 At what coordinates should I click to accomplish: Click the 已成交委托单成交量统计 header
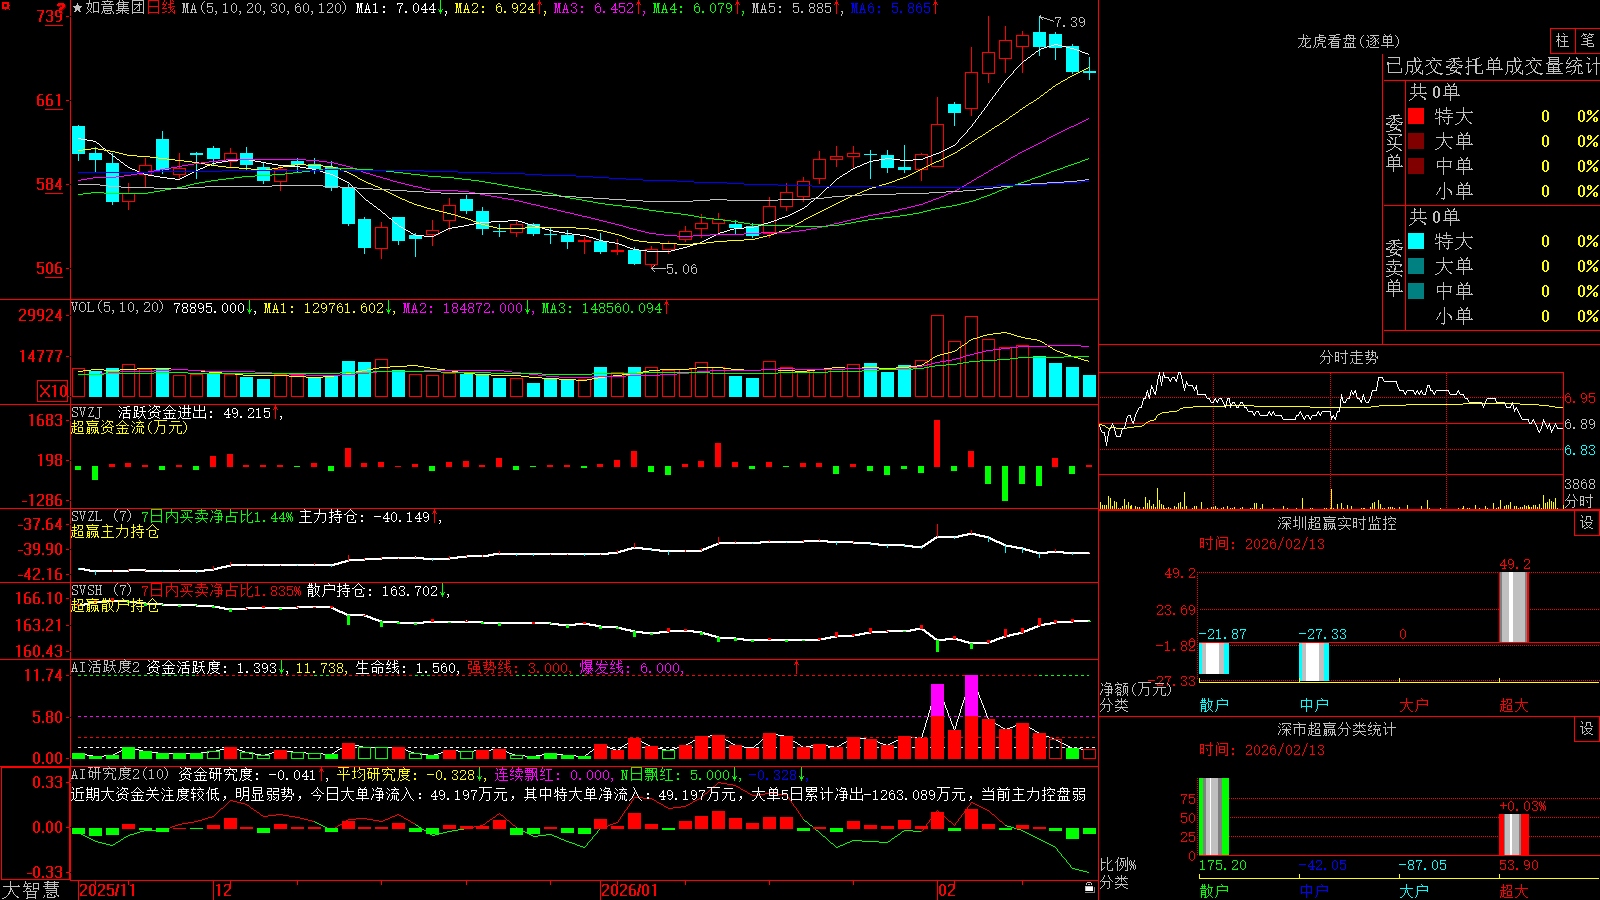pos(1492,66)
